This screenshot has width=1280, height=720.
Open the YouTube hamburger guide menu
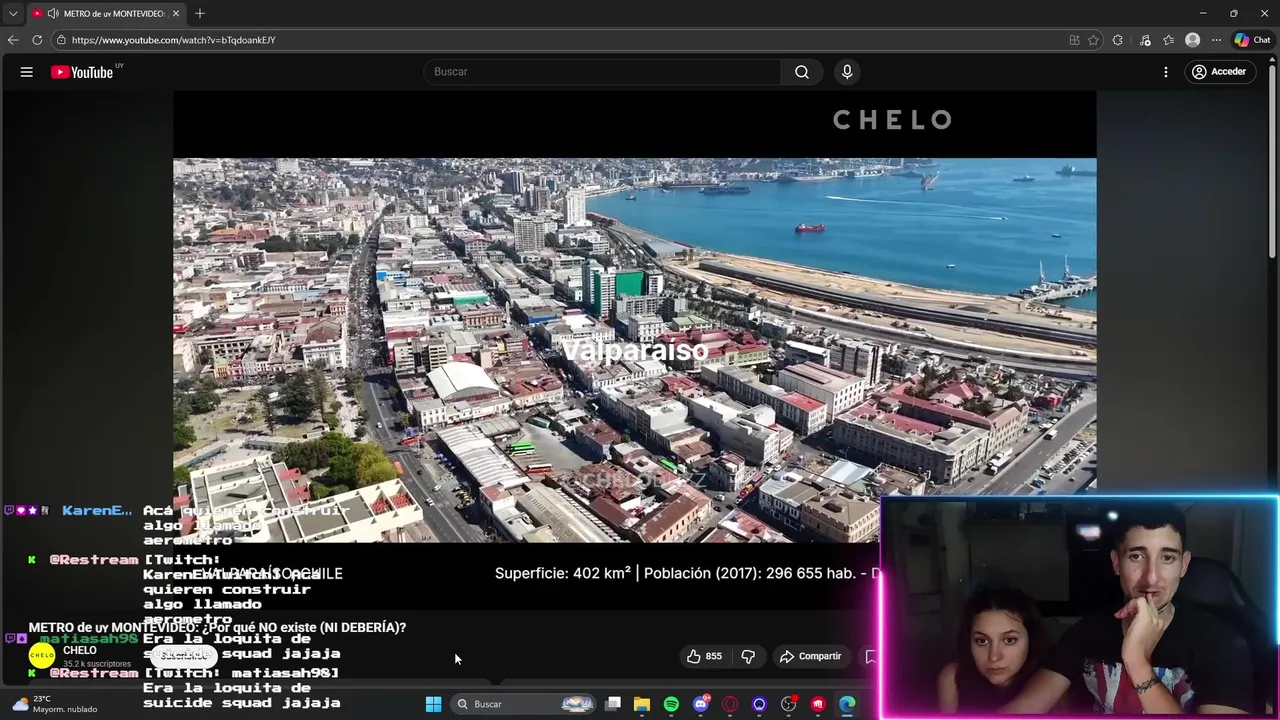click(27, 72)
